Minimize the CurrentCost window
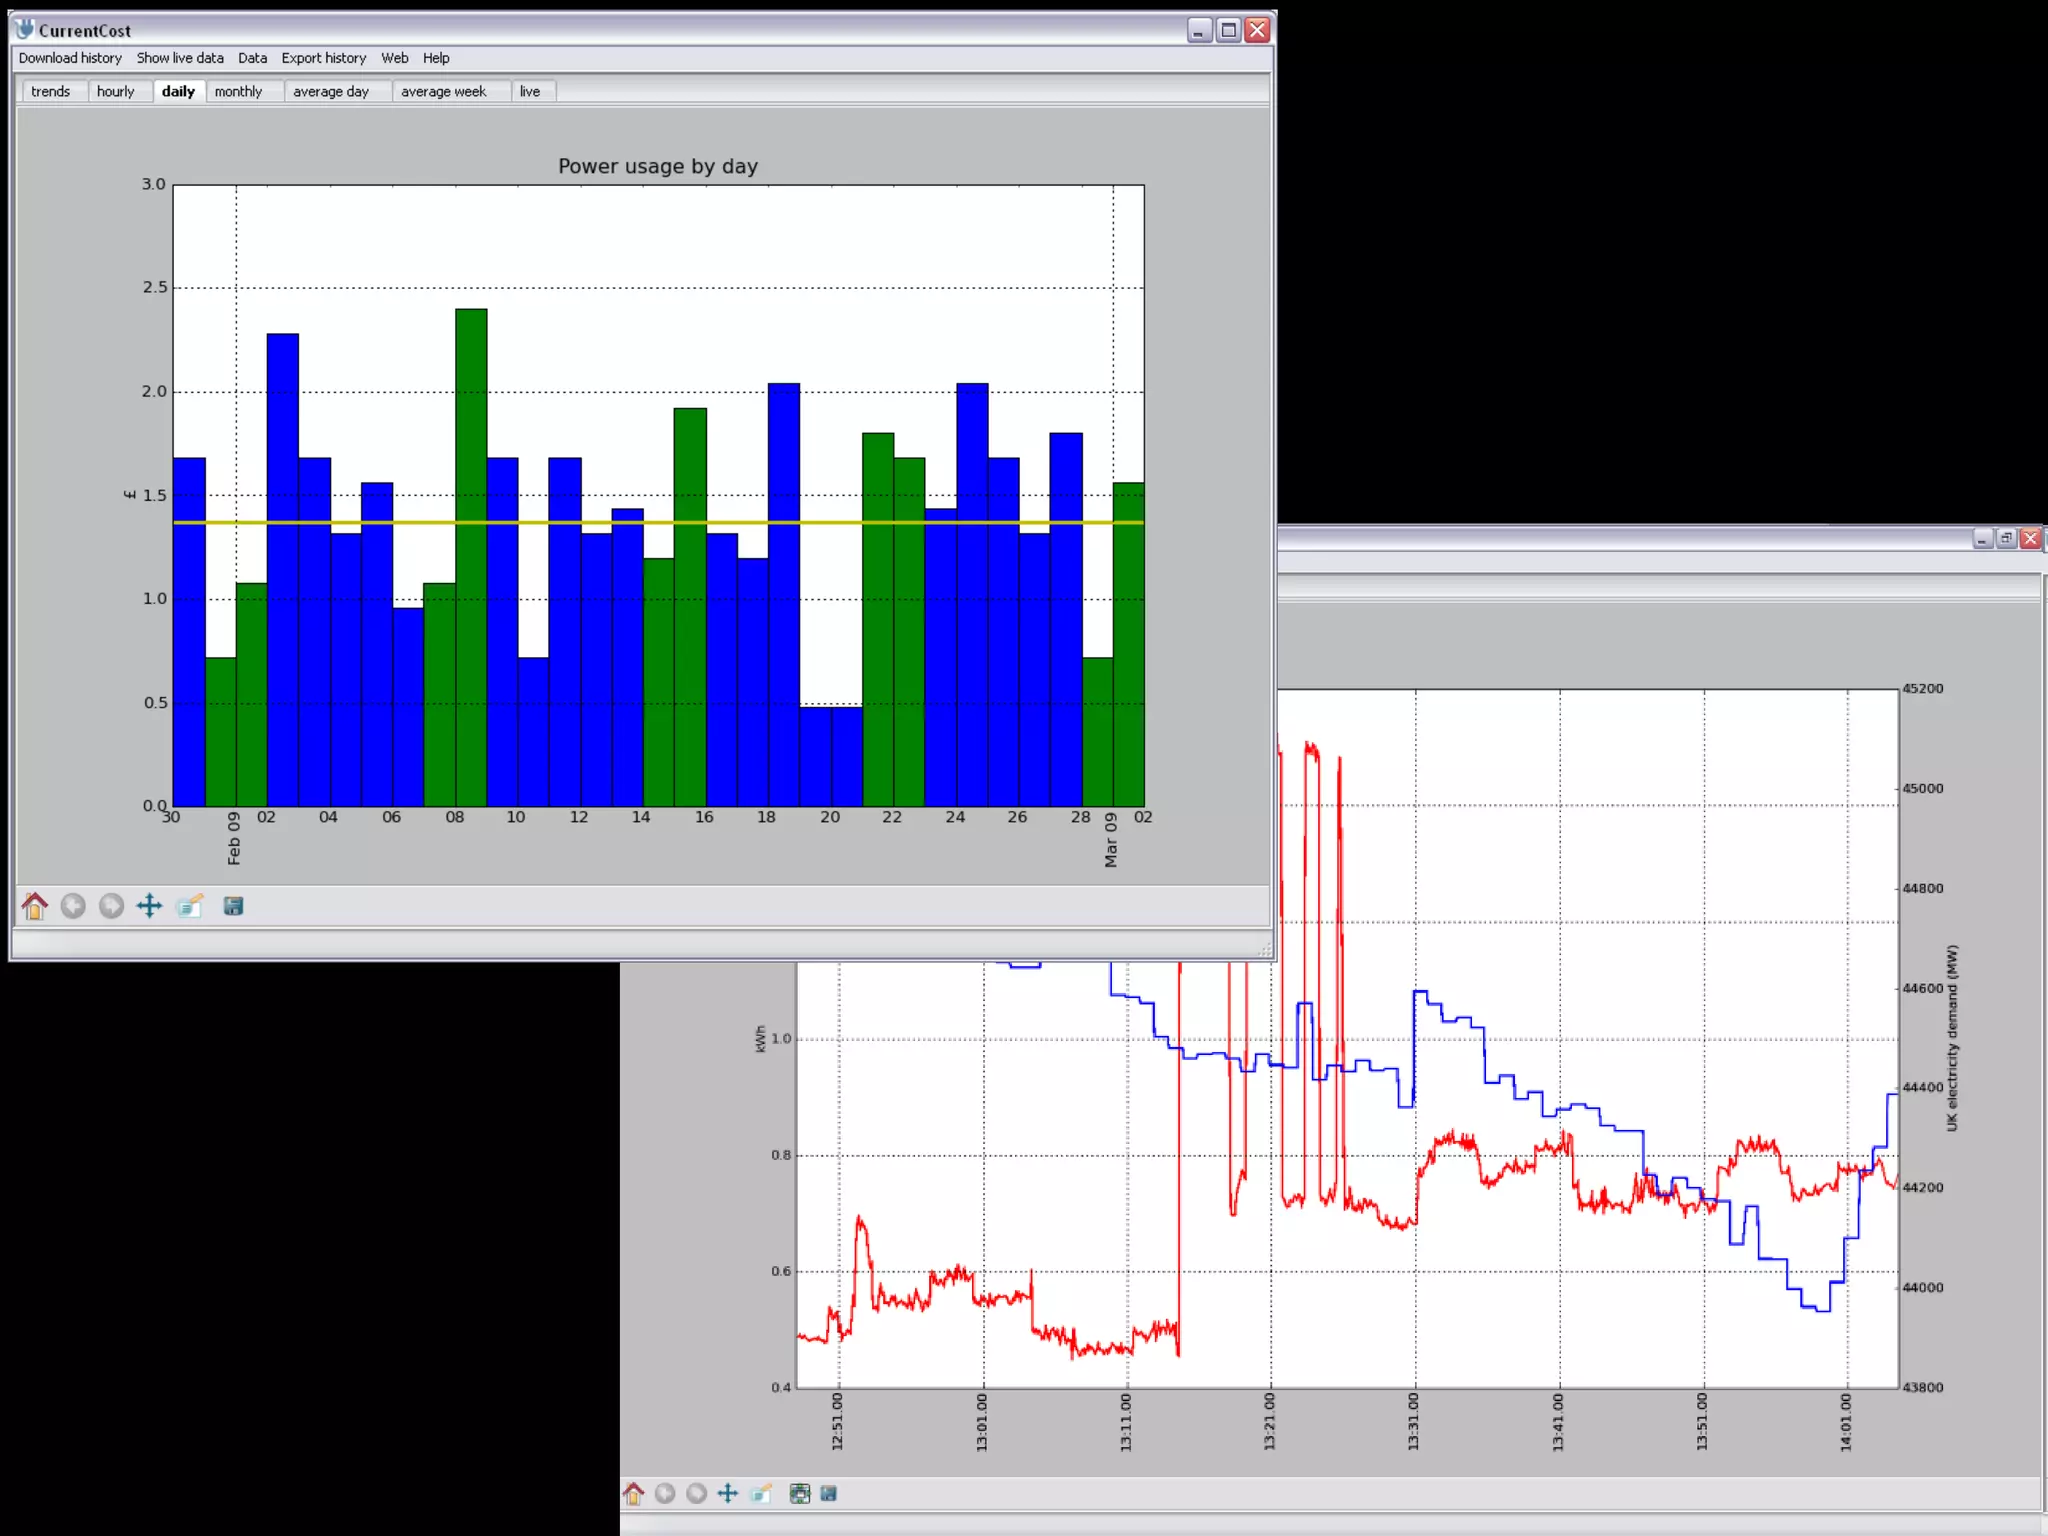2048x1536 pixels. click(x=1199, y=30)
